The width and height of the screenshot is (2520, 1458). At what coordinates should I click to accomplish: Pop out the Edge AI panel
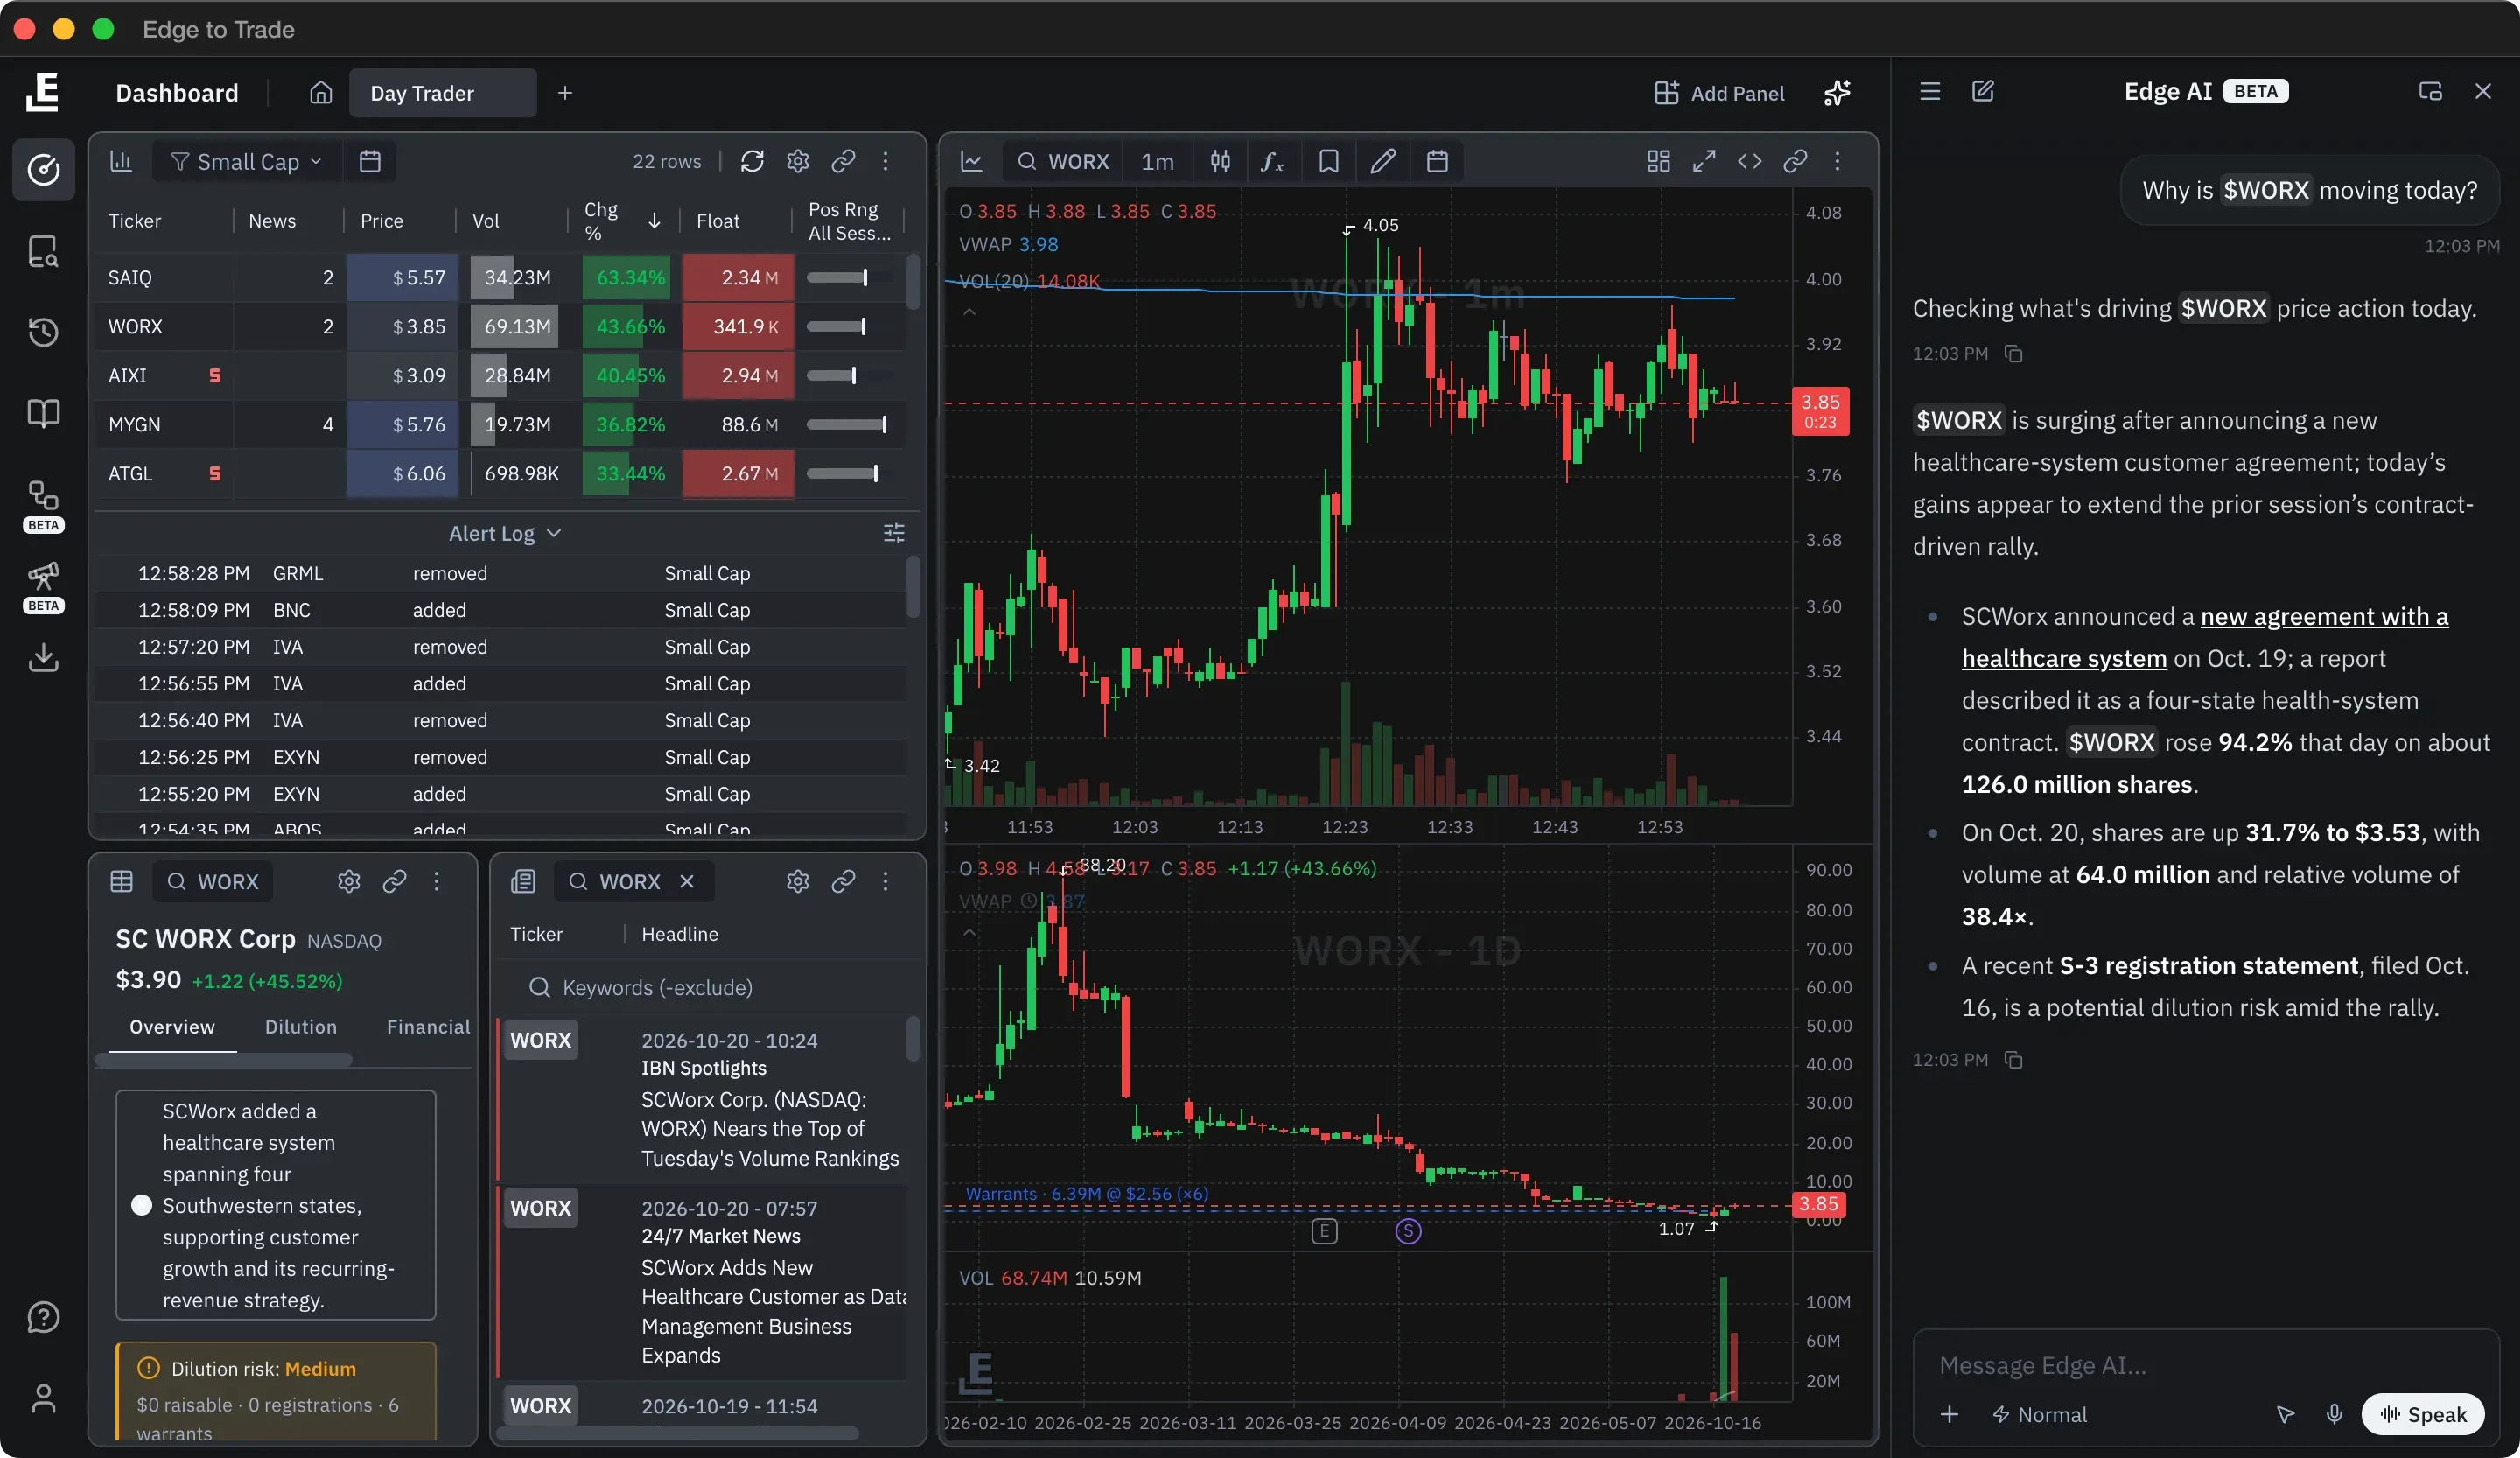pyautogui.click(x=2430, y=91)
